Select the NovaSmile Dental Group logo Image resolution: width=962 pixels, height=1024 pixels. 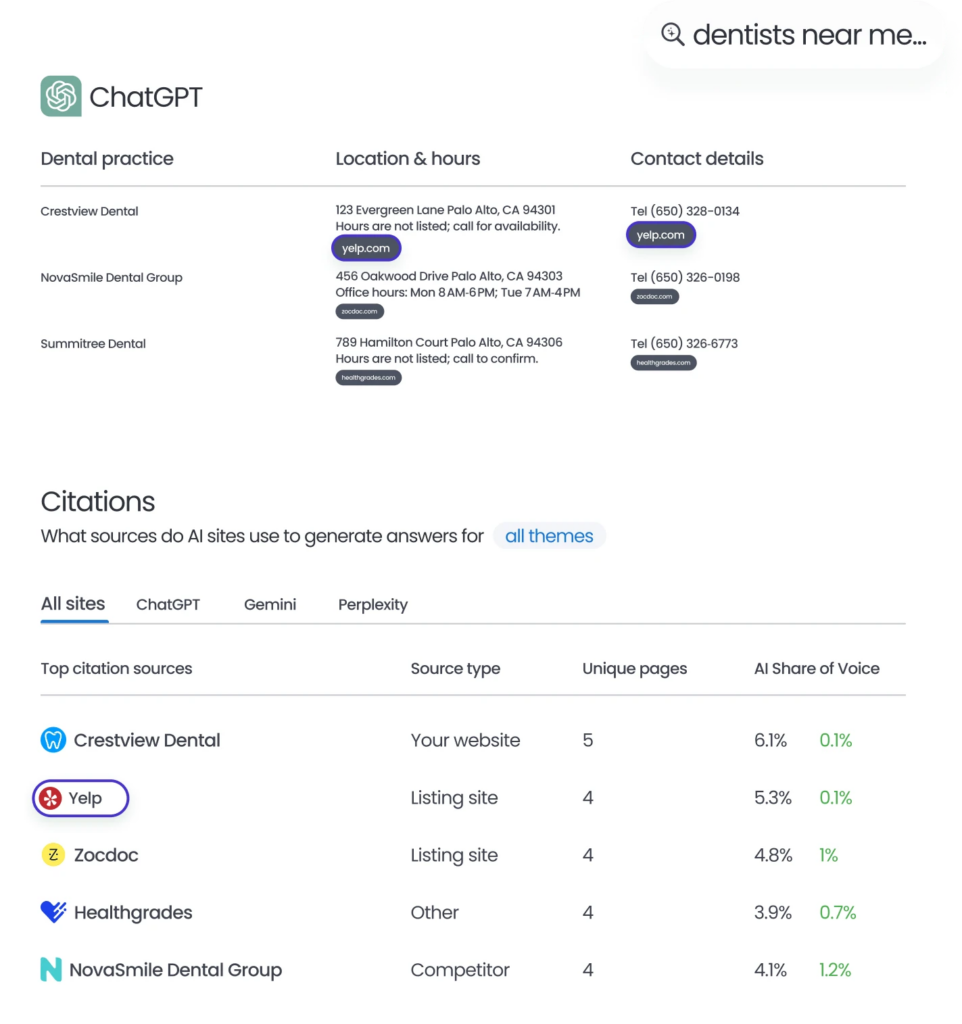click(53, 969)
